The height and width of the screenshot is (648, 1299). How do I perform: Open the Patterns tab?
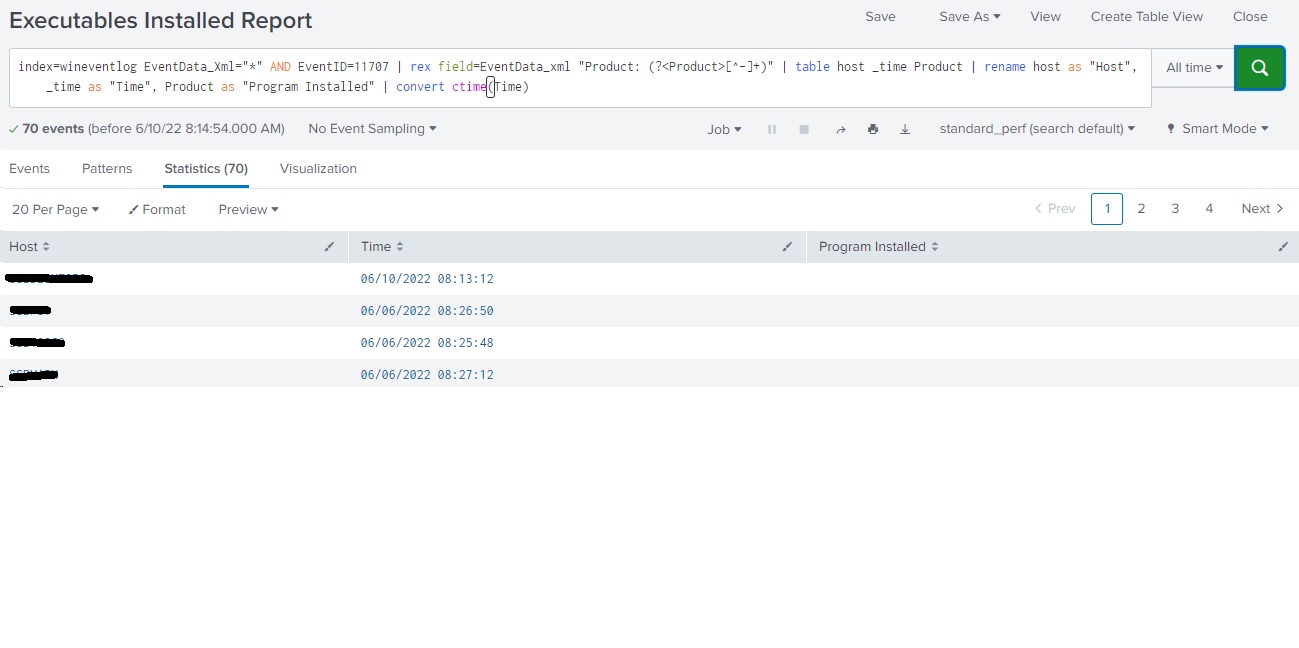click(x=107, y=168)
